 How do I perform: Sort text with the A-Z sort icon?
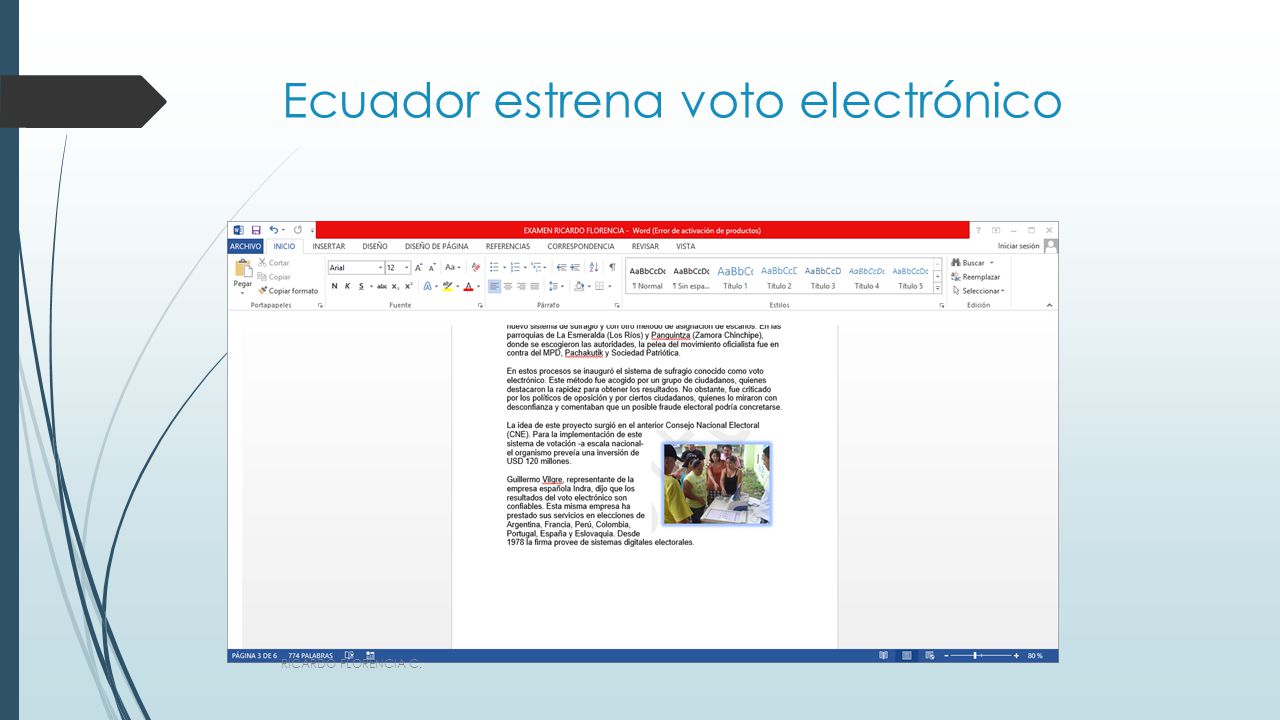click(x=594, y=268)
